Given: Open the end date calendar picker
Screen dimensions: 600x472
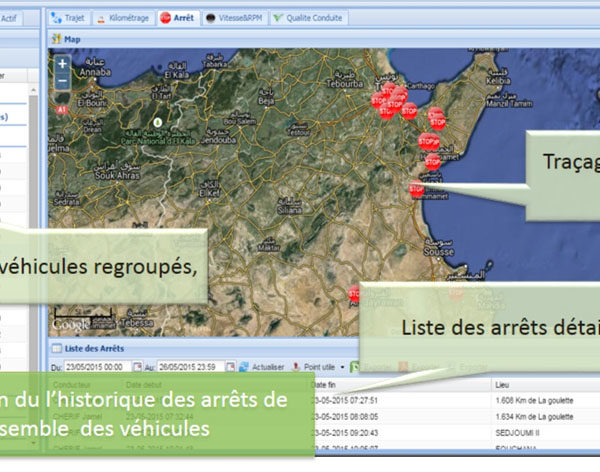Looking at the screenshot, I should [230, 367].
